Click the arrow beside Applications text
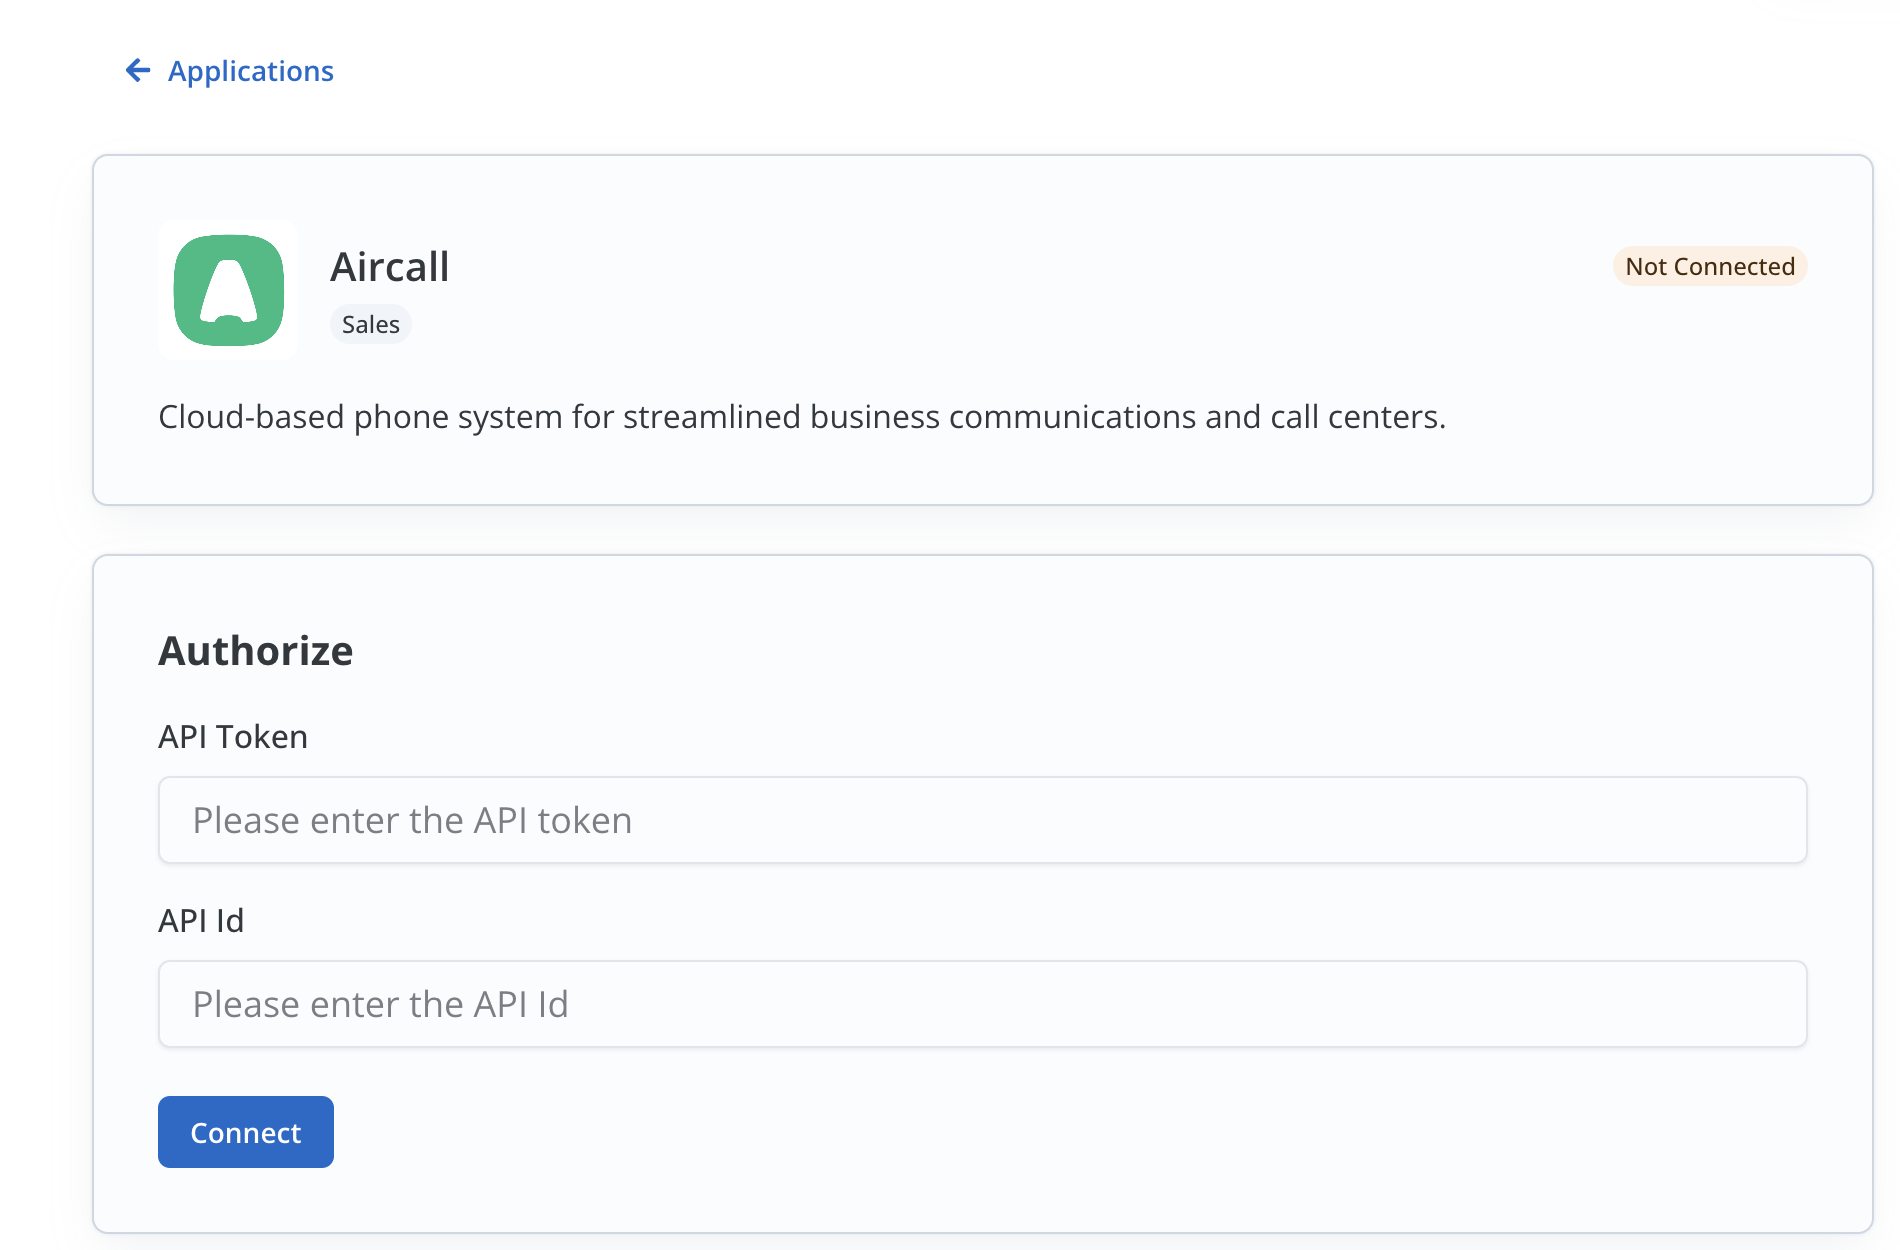 [138, 70]
